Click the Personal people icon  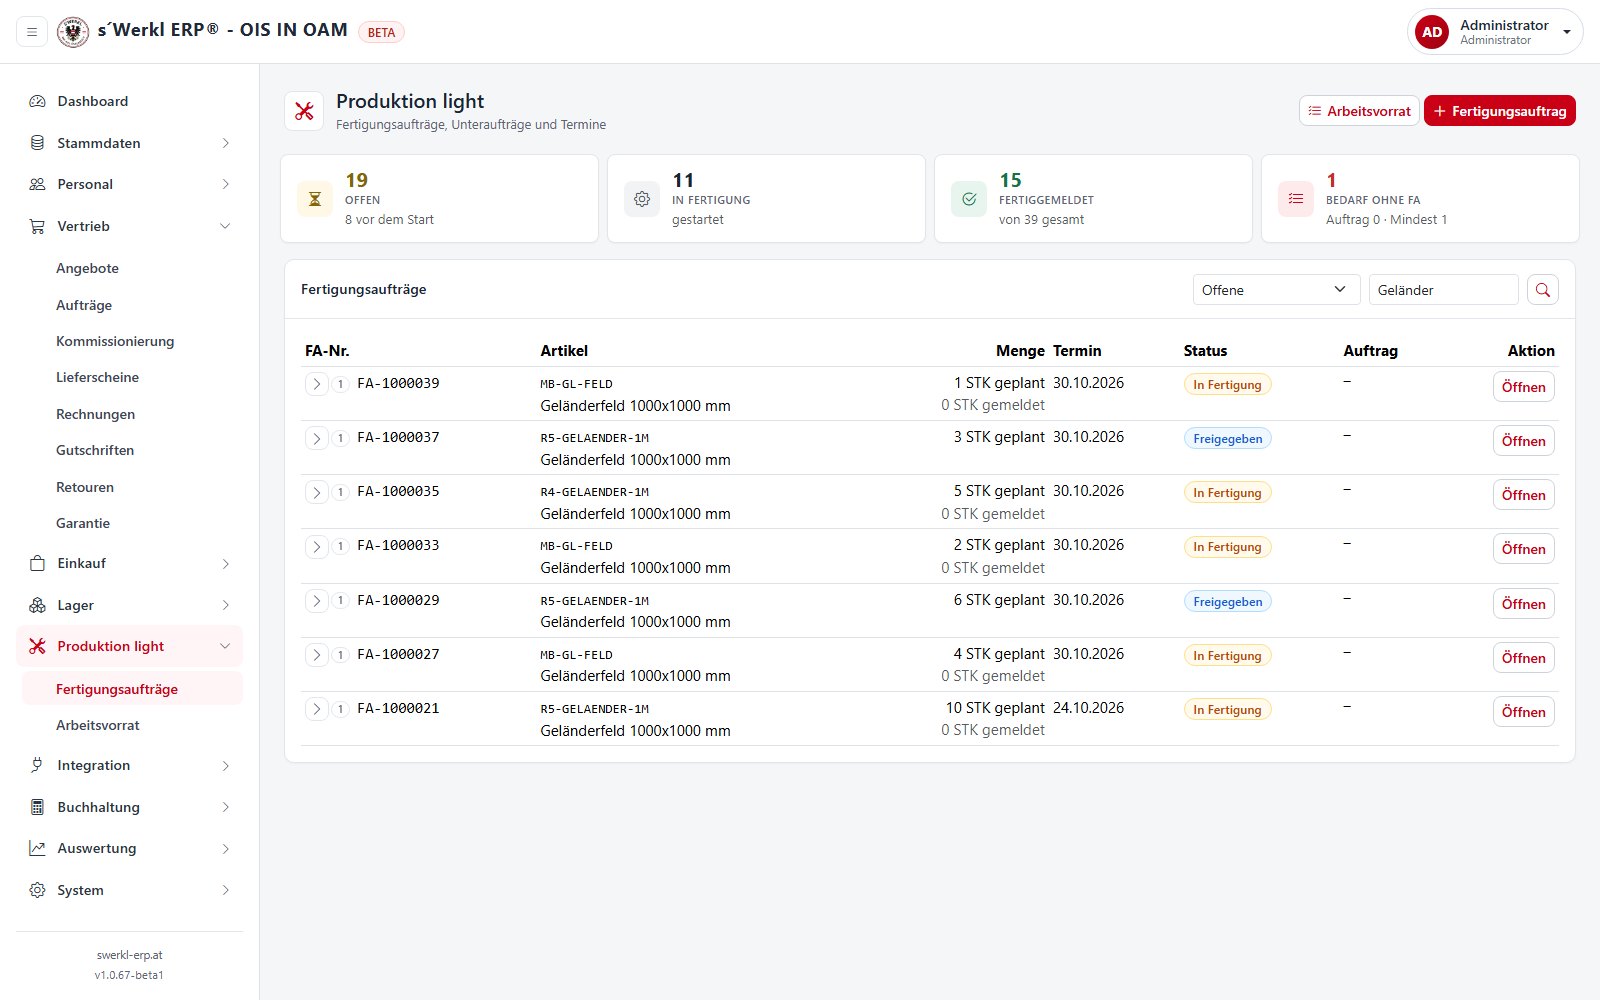37,184
